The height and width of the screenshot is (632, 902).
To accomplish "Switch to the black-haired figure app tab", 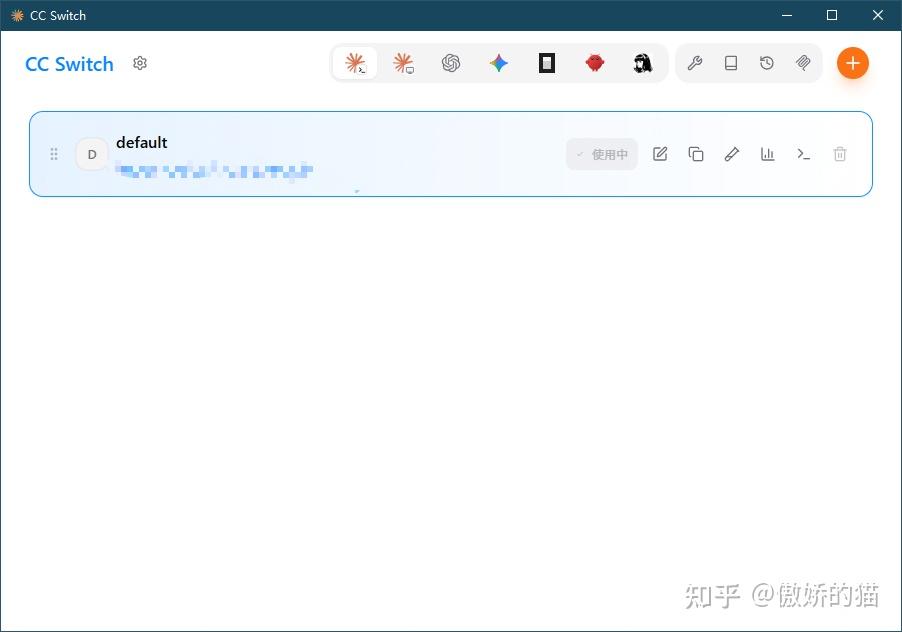I will (643, 63).
